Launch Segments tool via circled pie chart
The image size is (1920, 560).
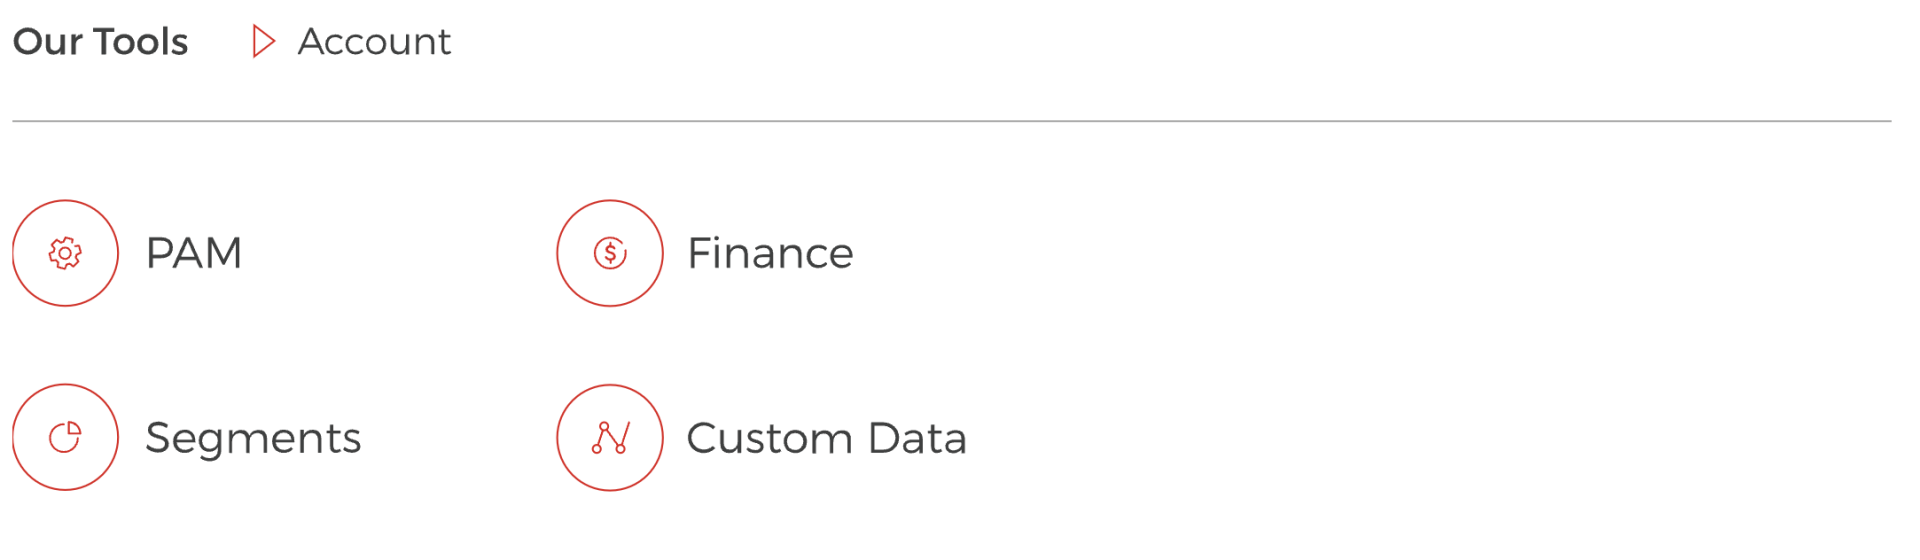tap(65, 437)
